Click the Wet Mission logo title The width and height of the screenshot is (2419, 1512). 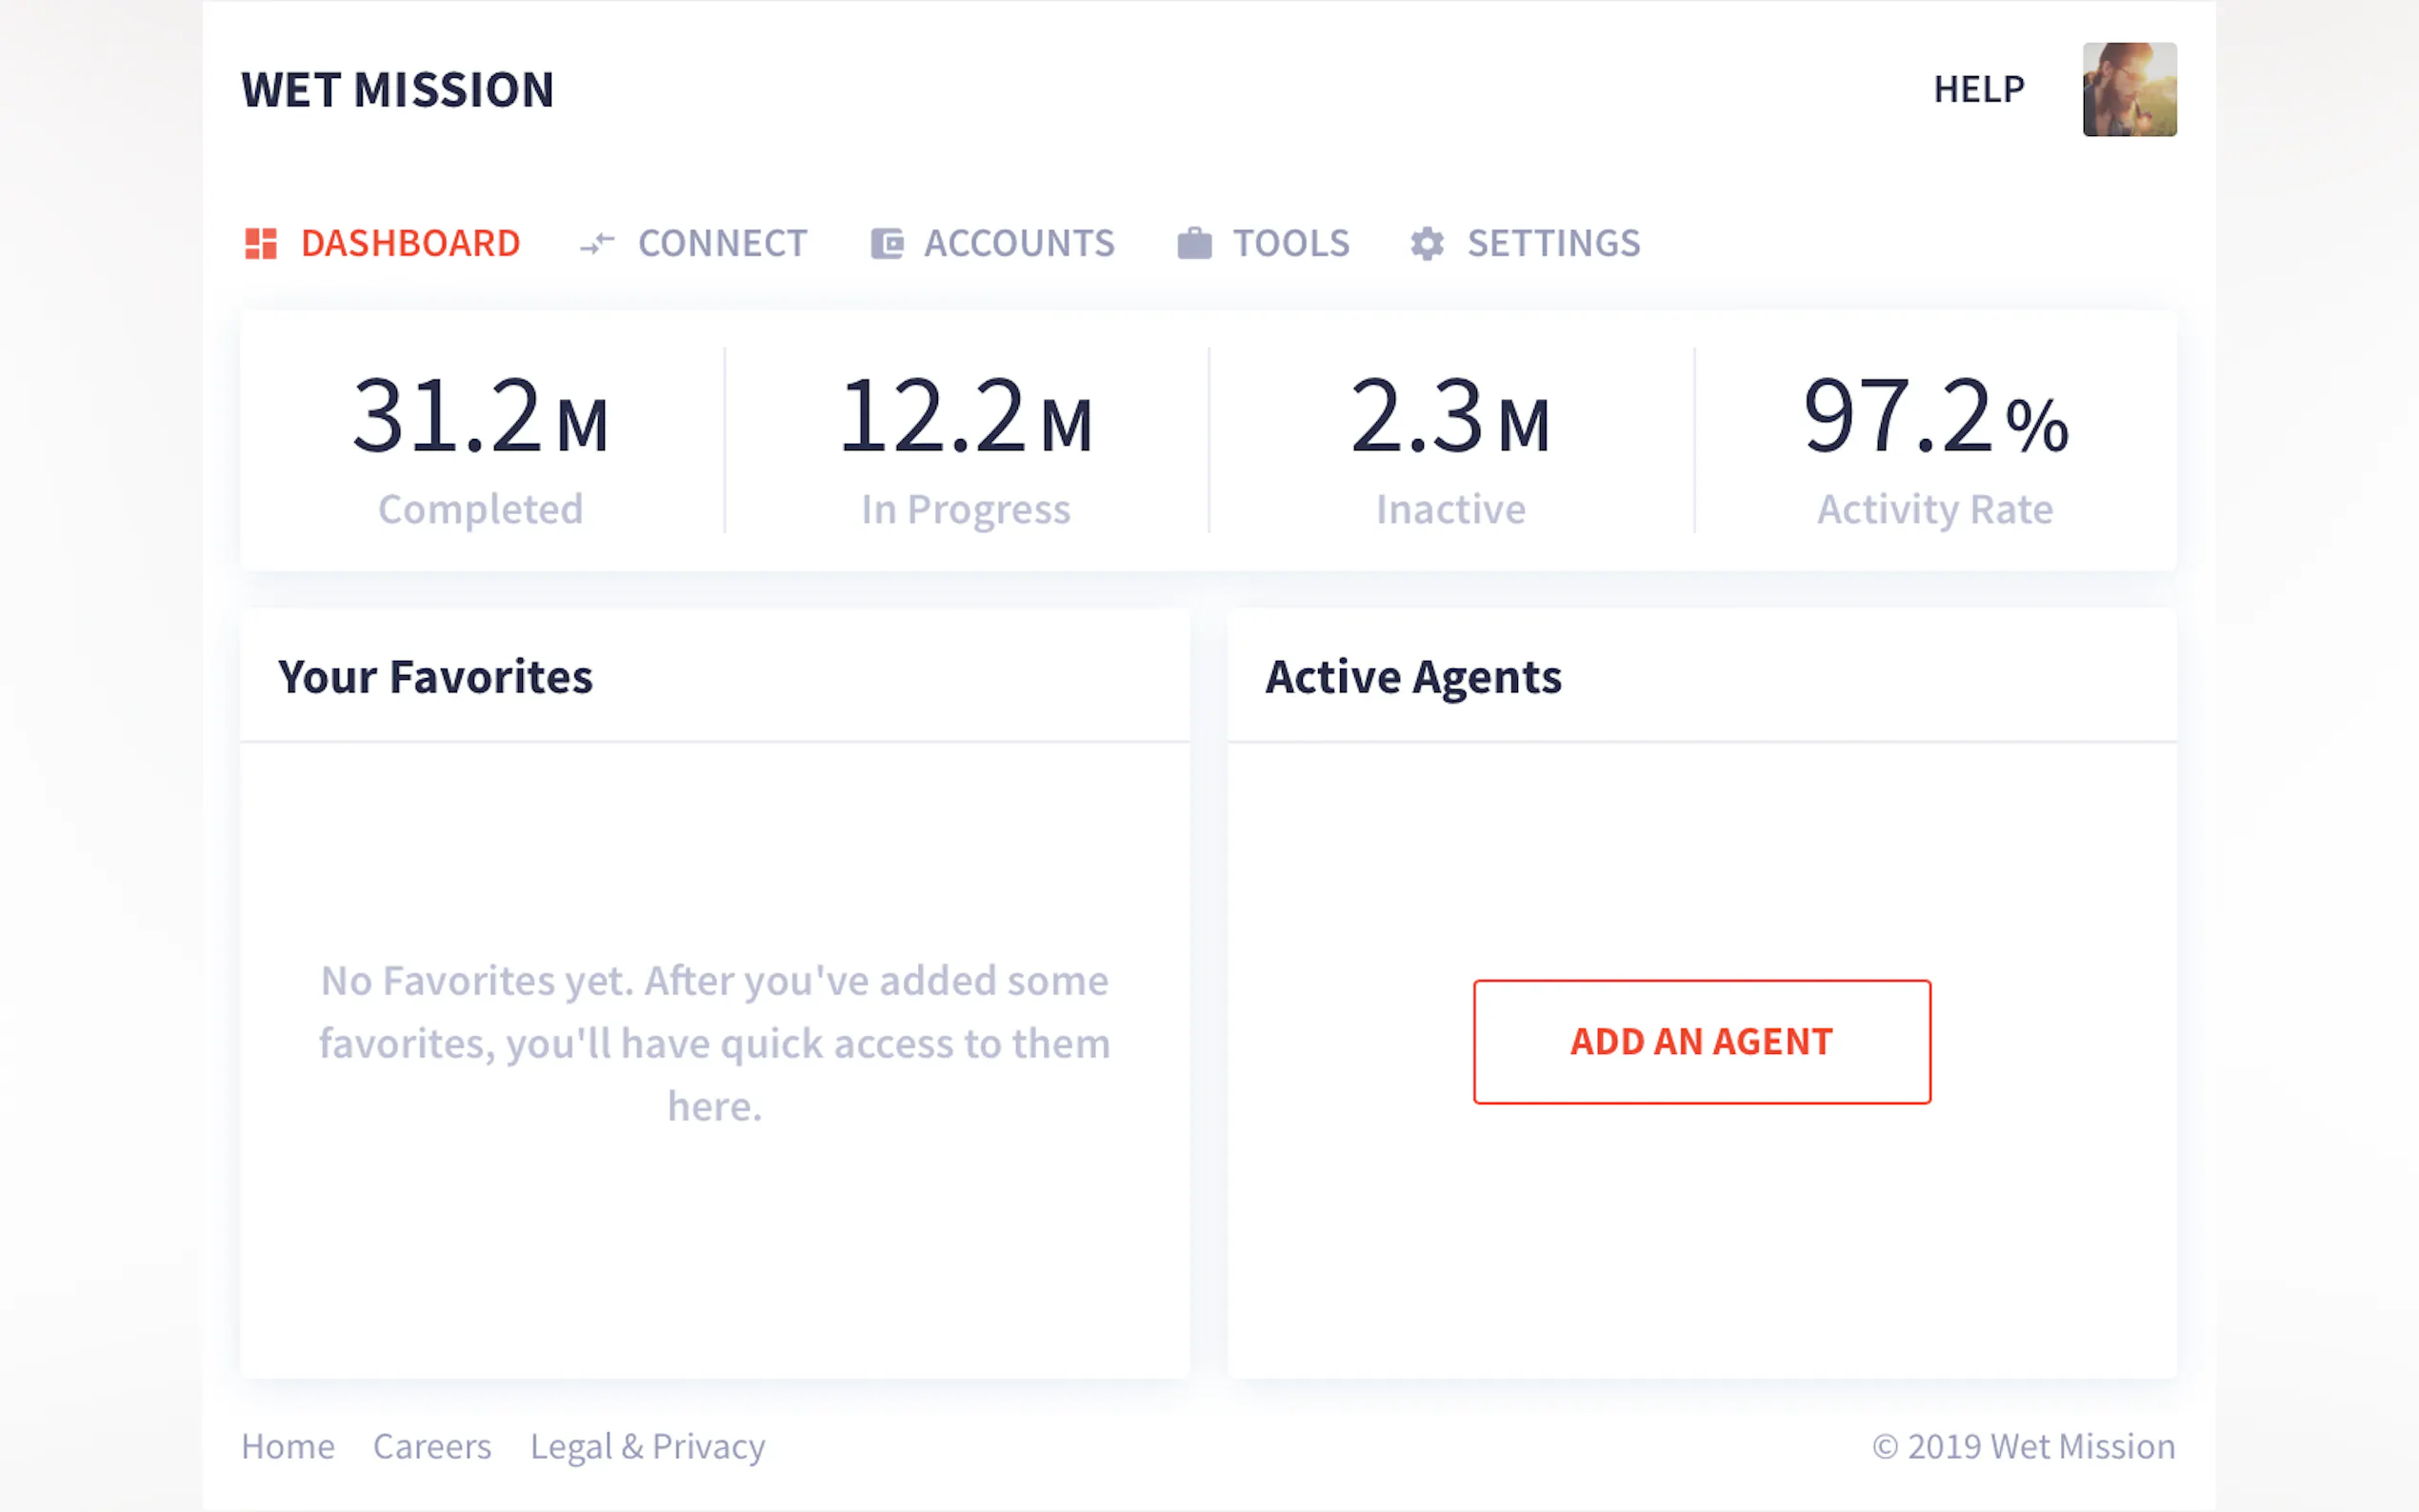pyautogui.click(x=398, y=90)
